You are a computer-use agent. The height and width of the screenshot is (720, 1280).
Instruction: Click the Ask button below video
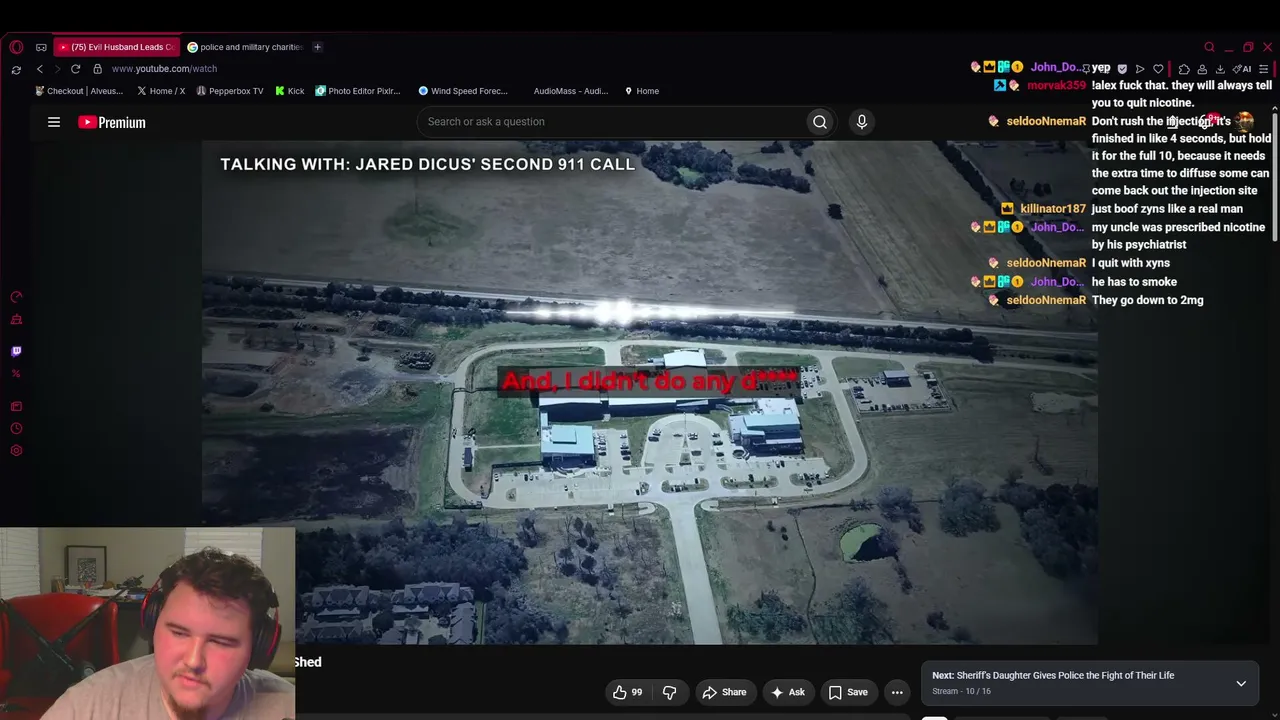787,692
